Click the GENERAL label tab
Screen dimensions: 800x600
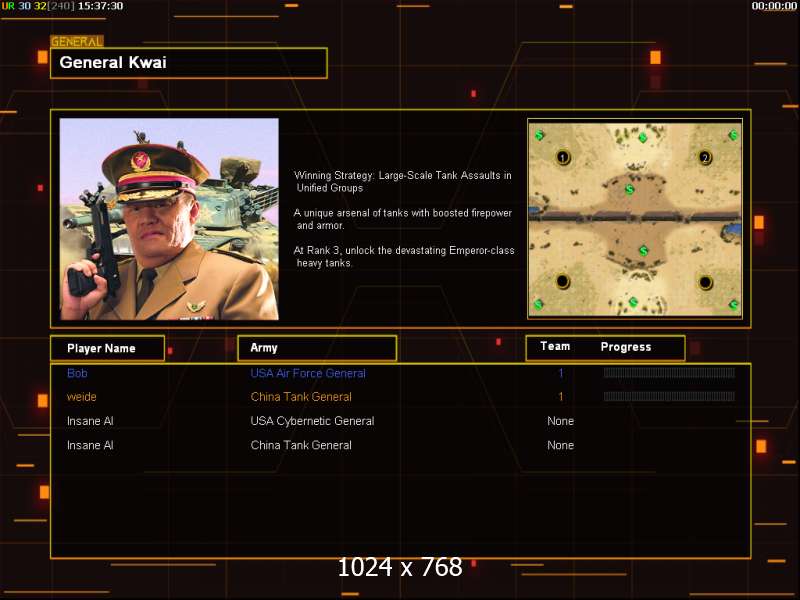(x=77, y=42)
